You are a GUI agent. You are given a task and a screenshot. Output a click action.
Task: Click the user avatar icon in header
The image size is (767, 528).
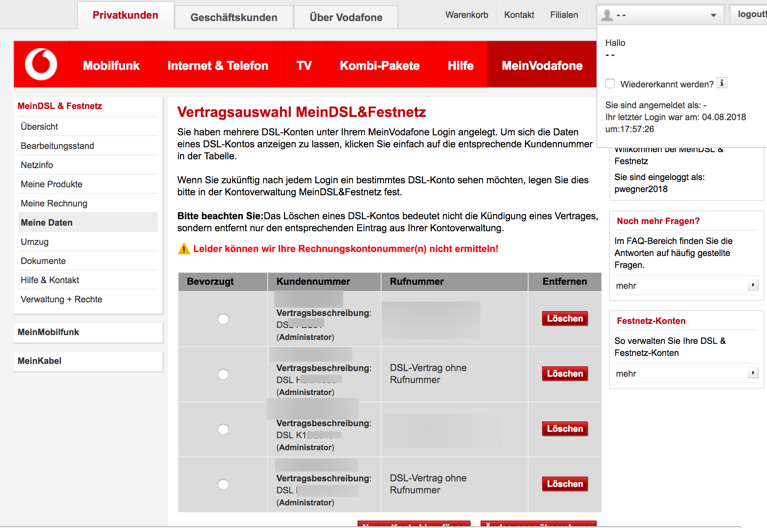(607, 15)
